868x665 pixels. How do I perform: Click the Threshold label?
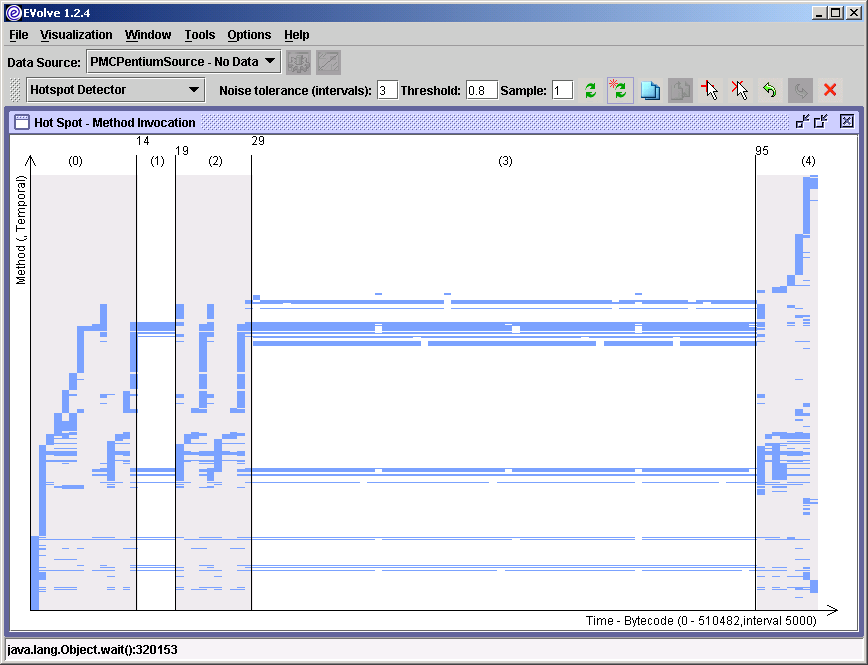pos(431,90)
